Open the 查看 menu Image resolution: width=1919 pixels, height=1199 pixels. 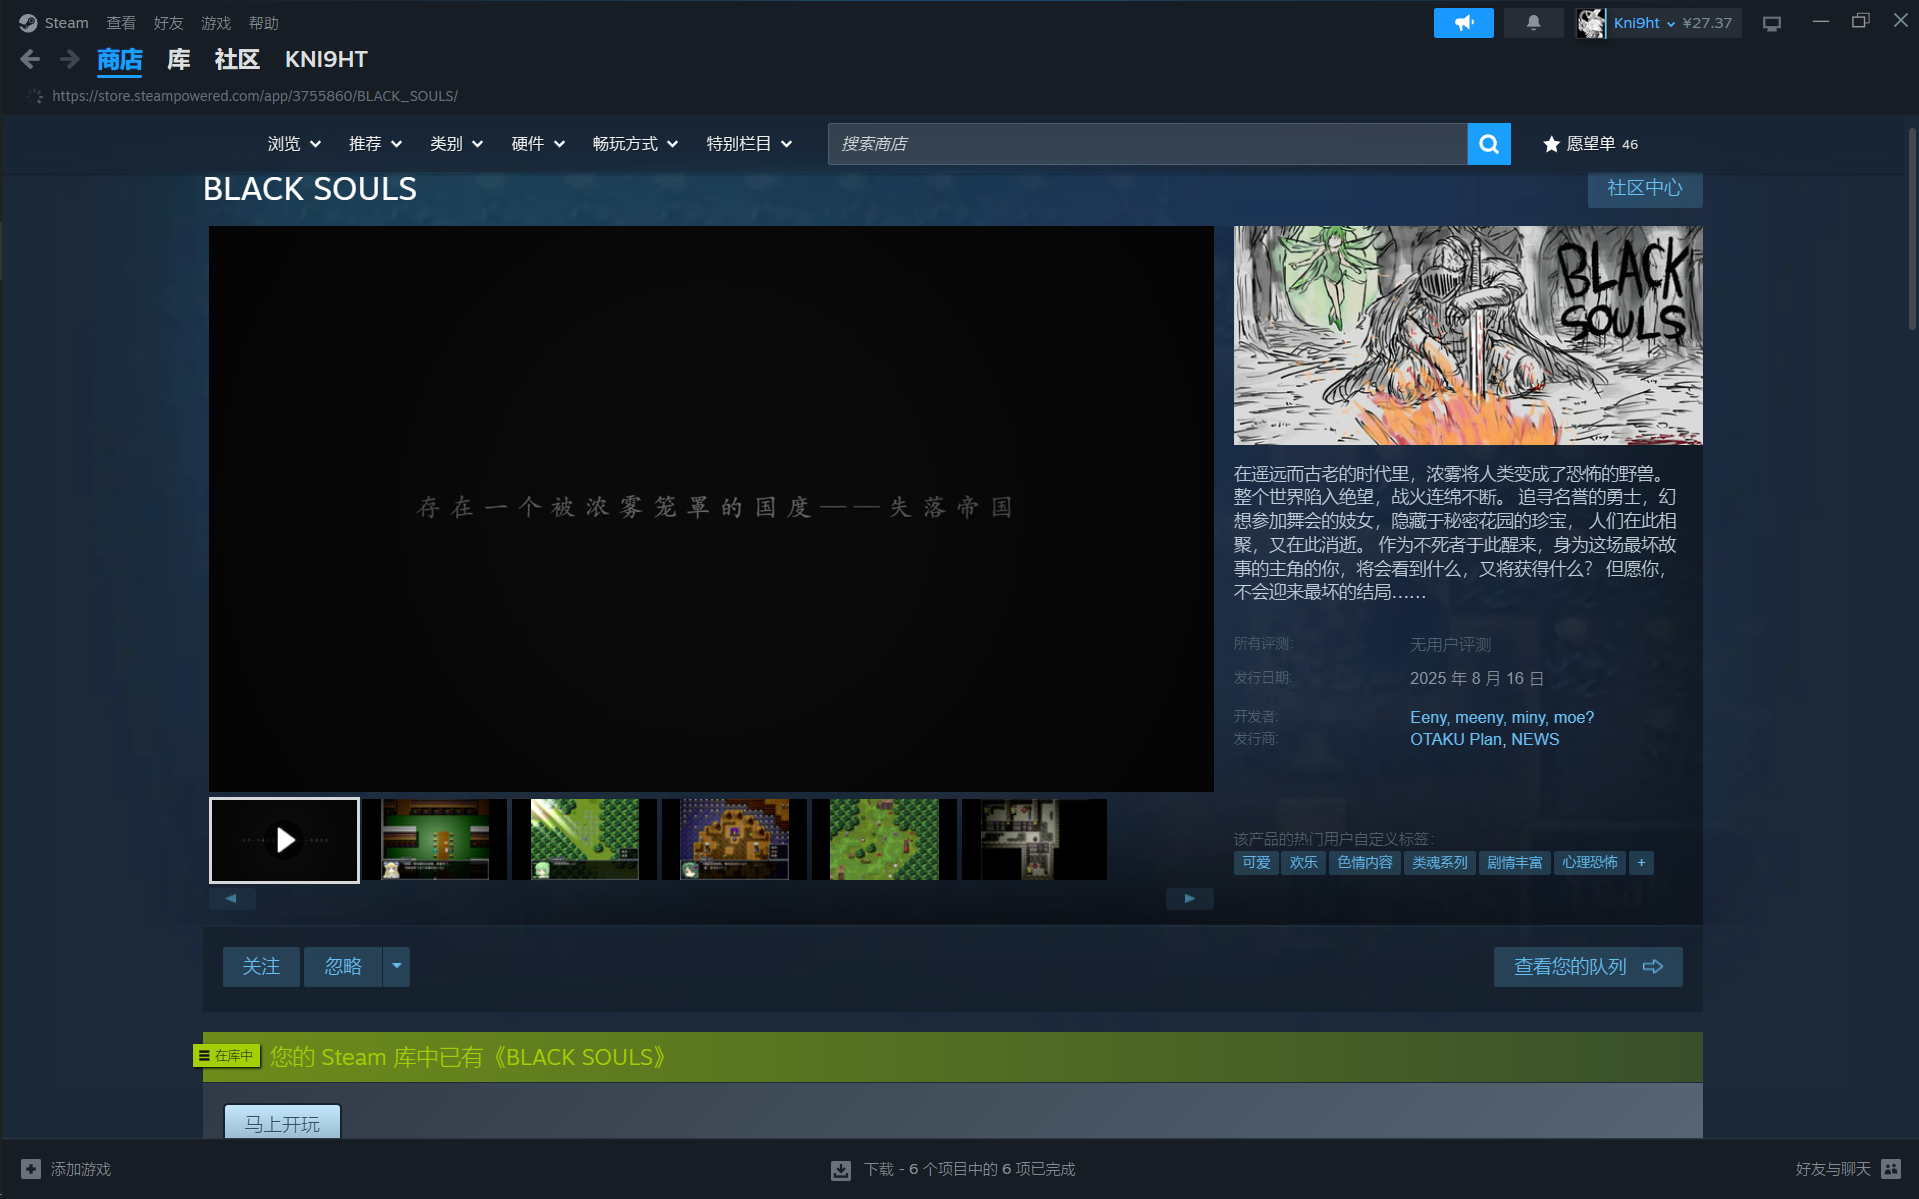(x=121, y=23)
